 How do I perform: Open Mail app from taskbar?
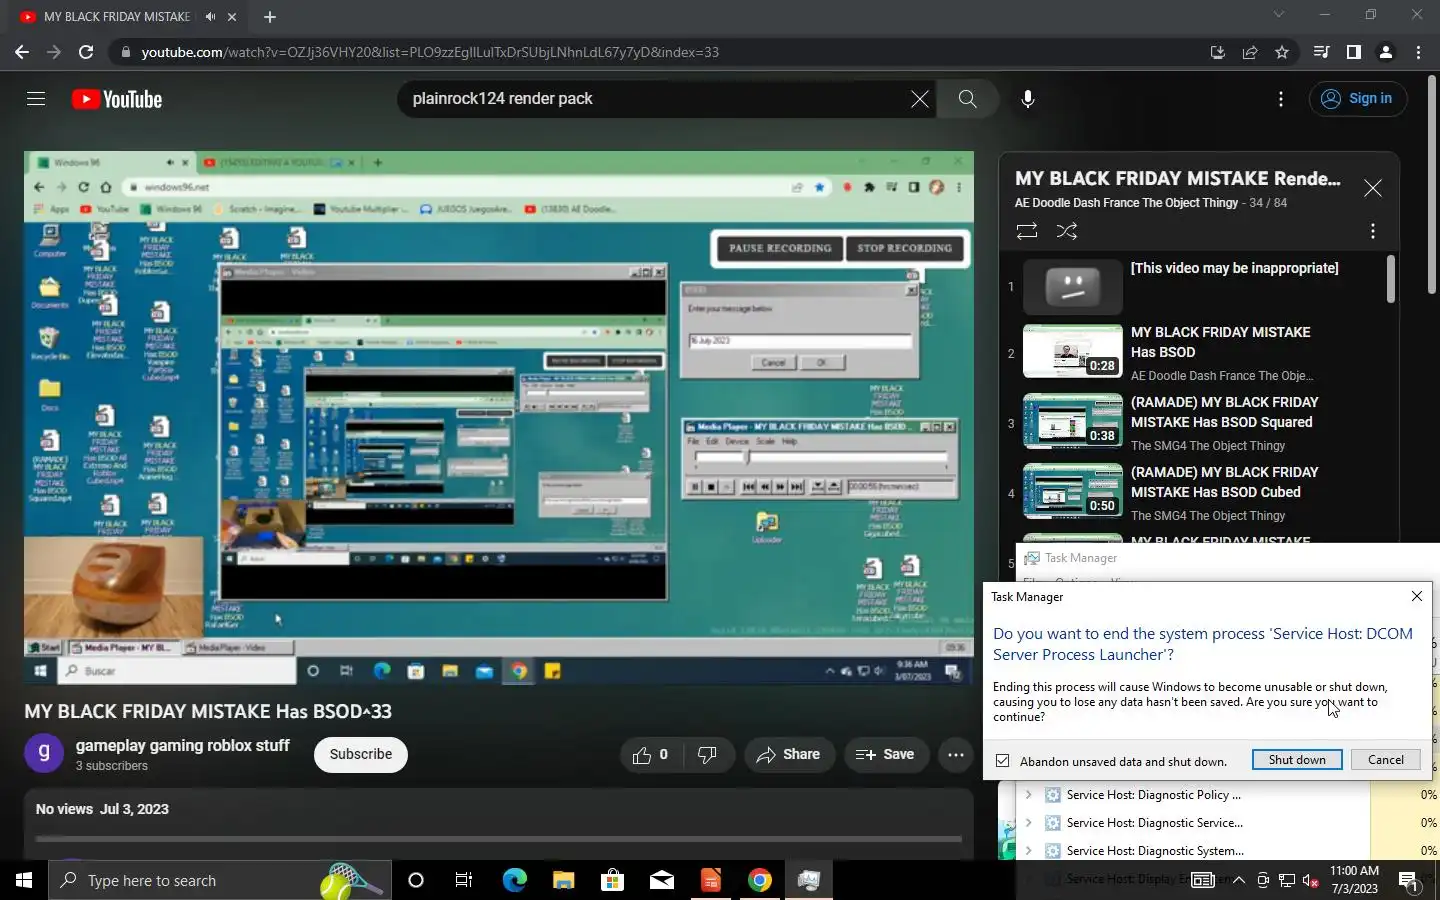click(661, 880)
